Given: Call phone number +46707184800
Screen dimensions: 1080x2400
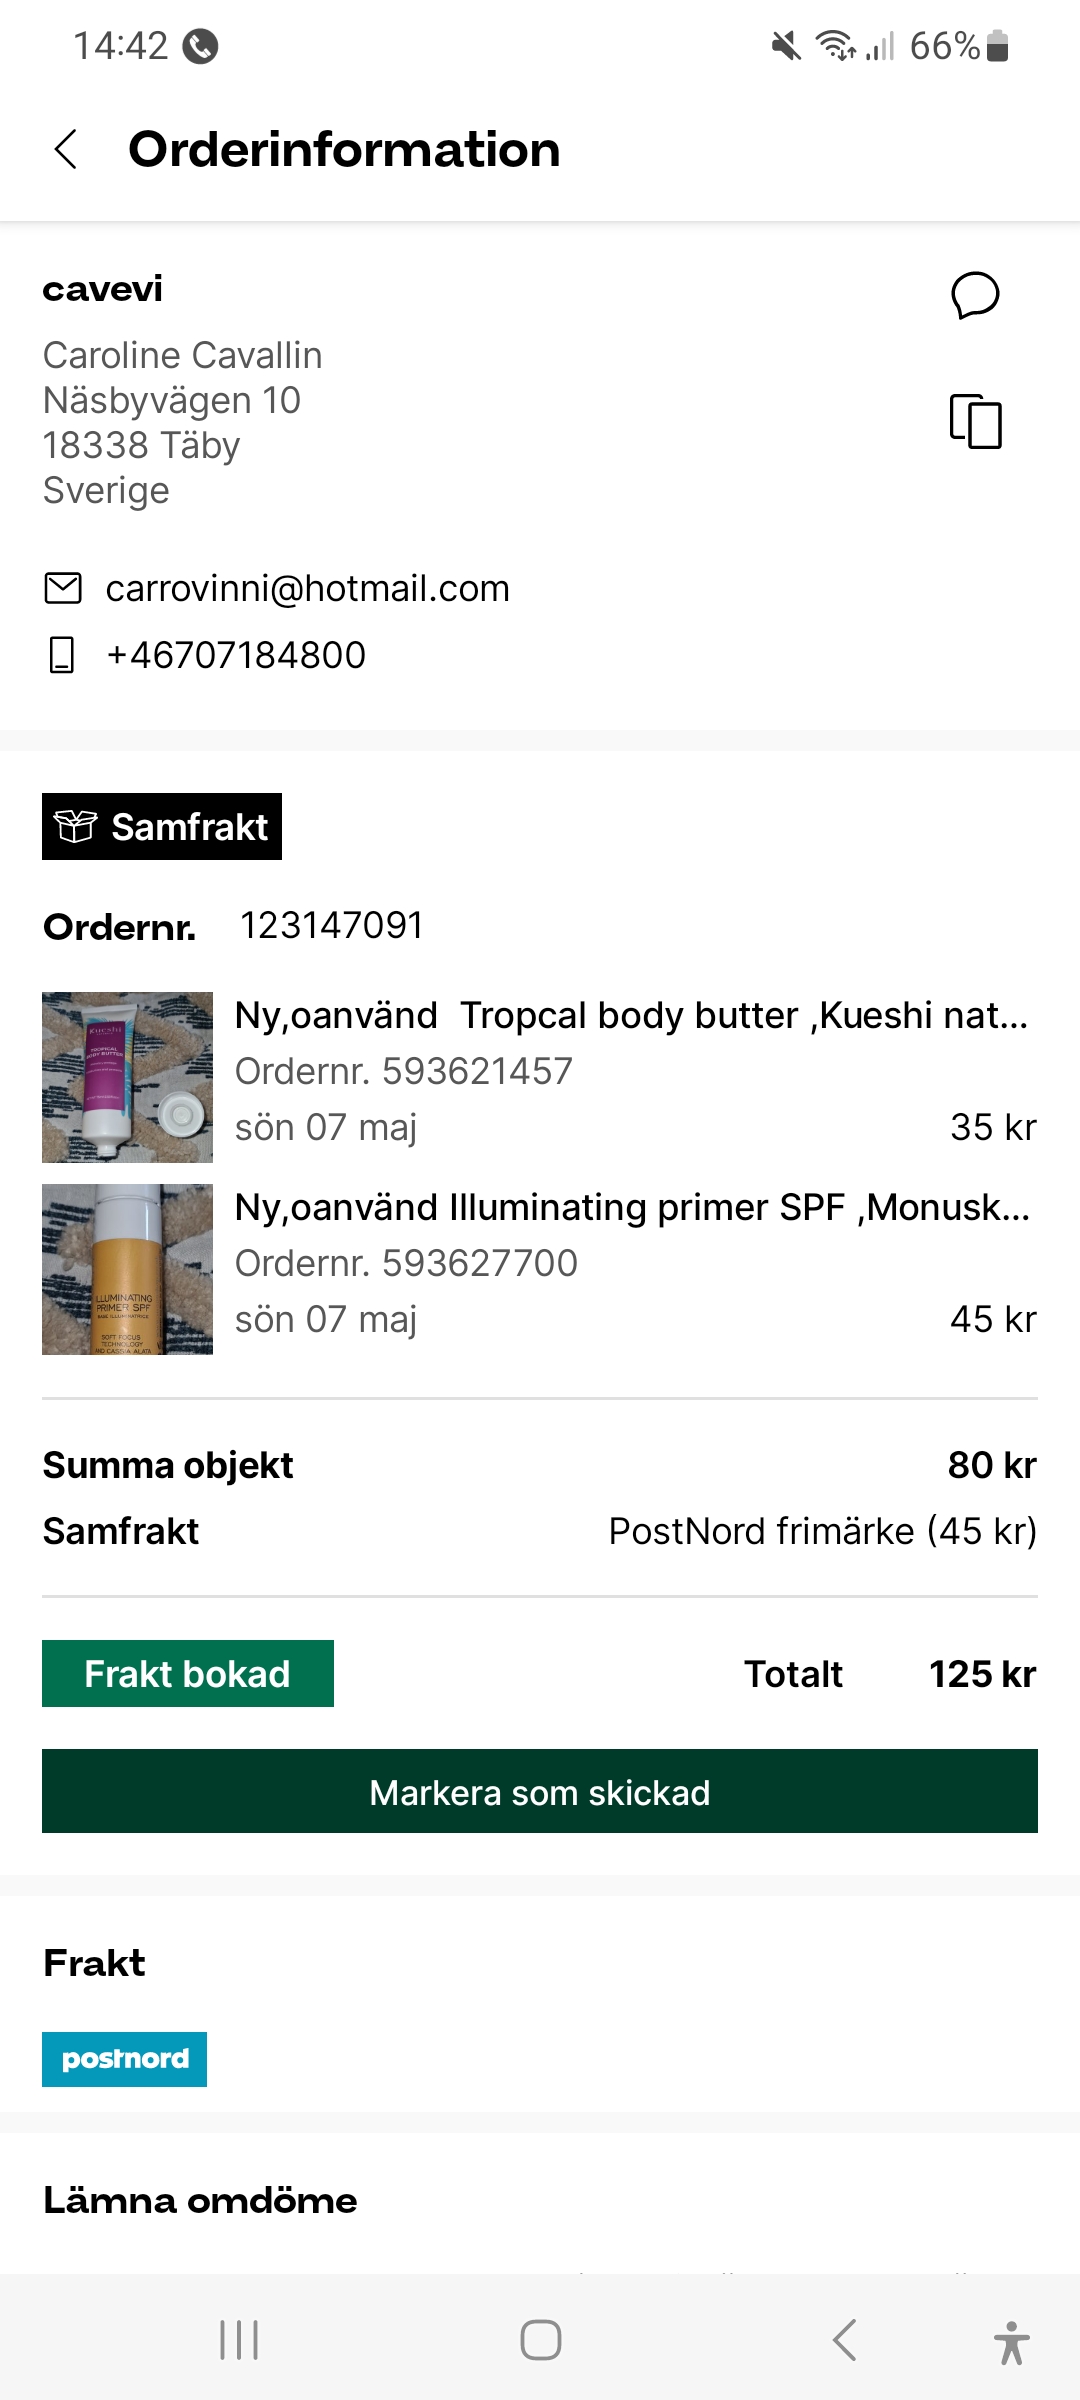Looking at the screenshot, I should point(237,655).
